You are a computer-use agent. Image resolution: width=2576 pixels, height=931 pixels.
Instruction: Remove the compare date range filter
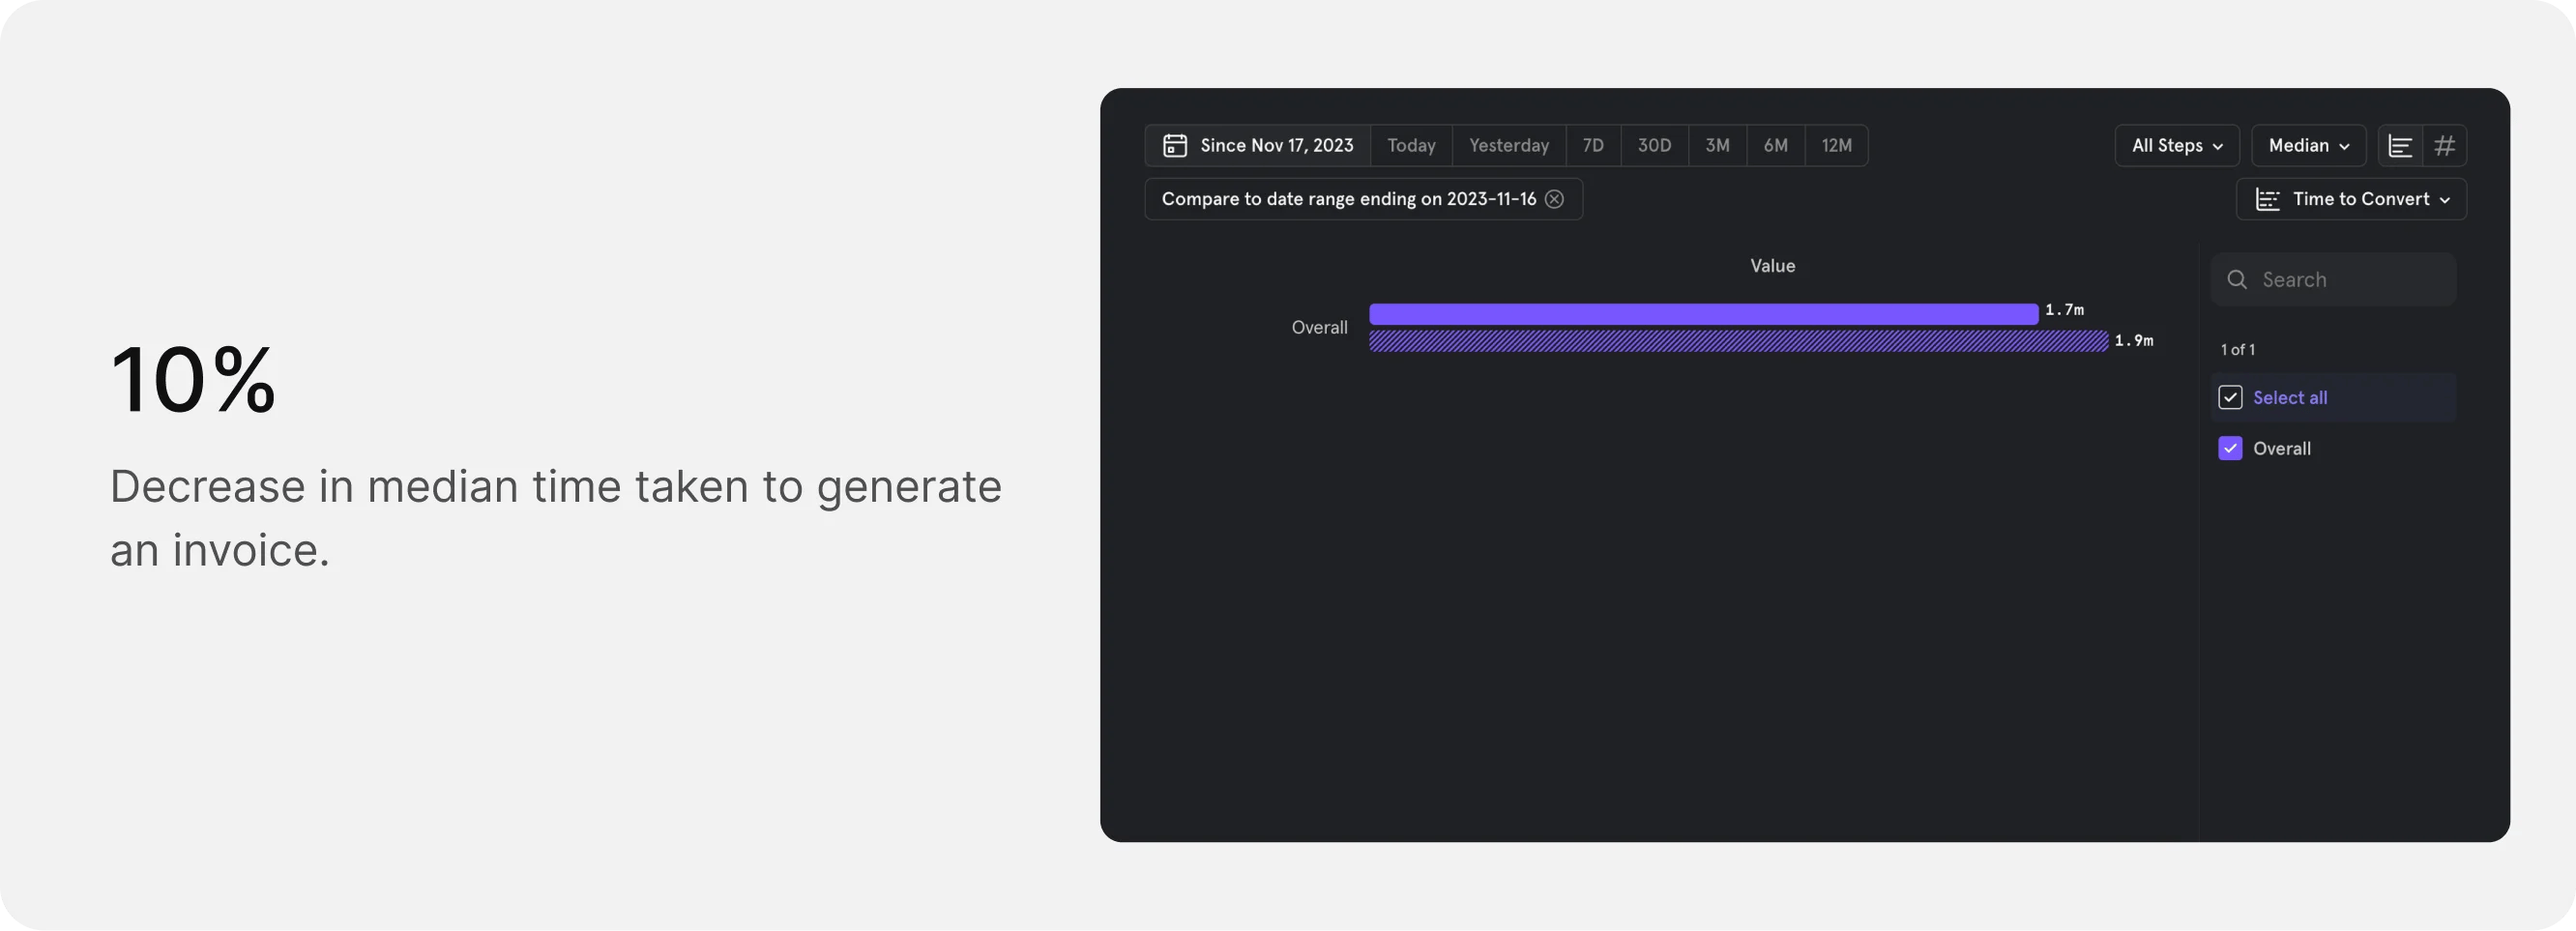coord(1554,199)
